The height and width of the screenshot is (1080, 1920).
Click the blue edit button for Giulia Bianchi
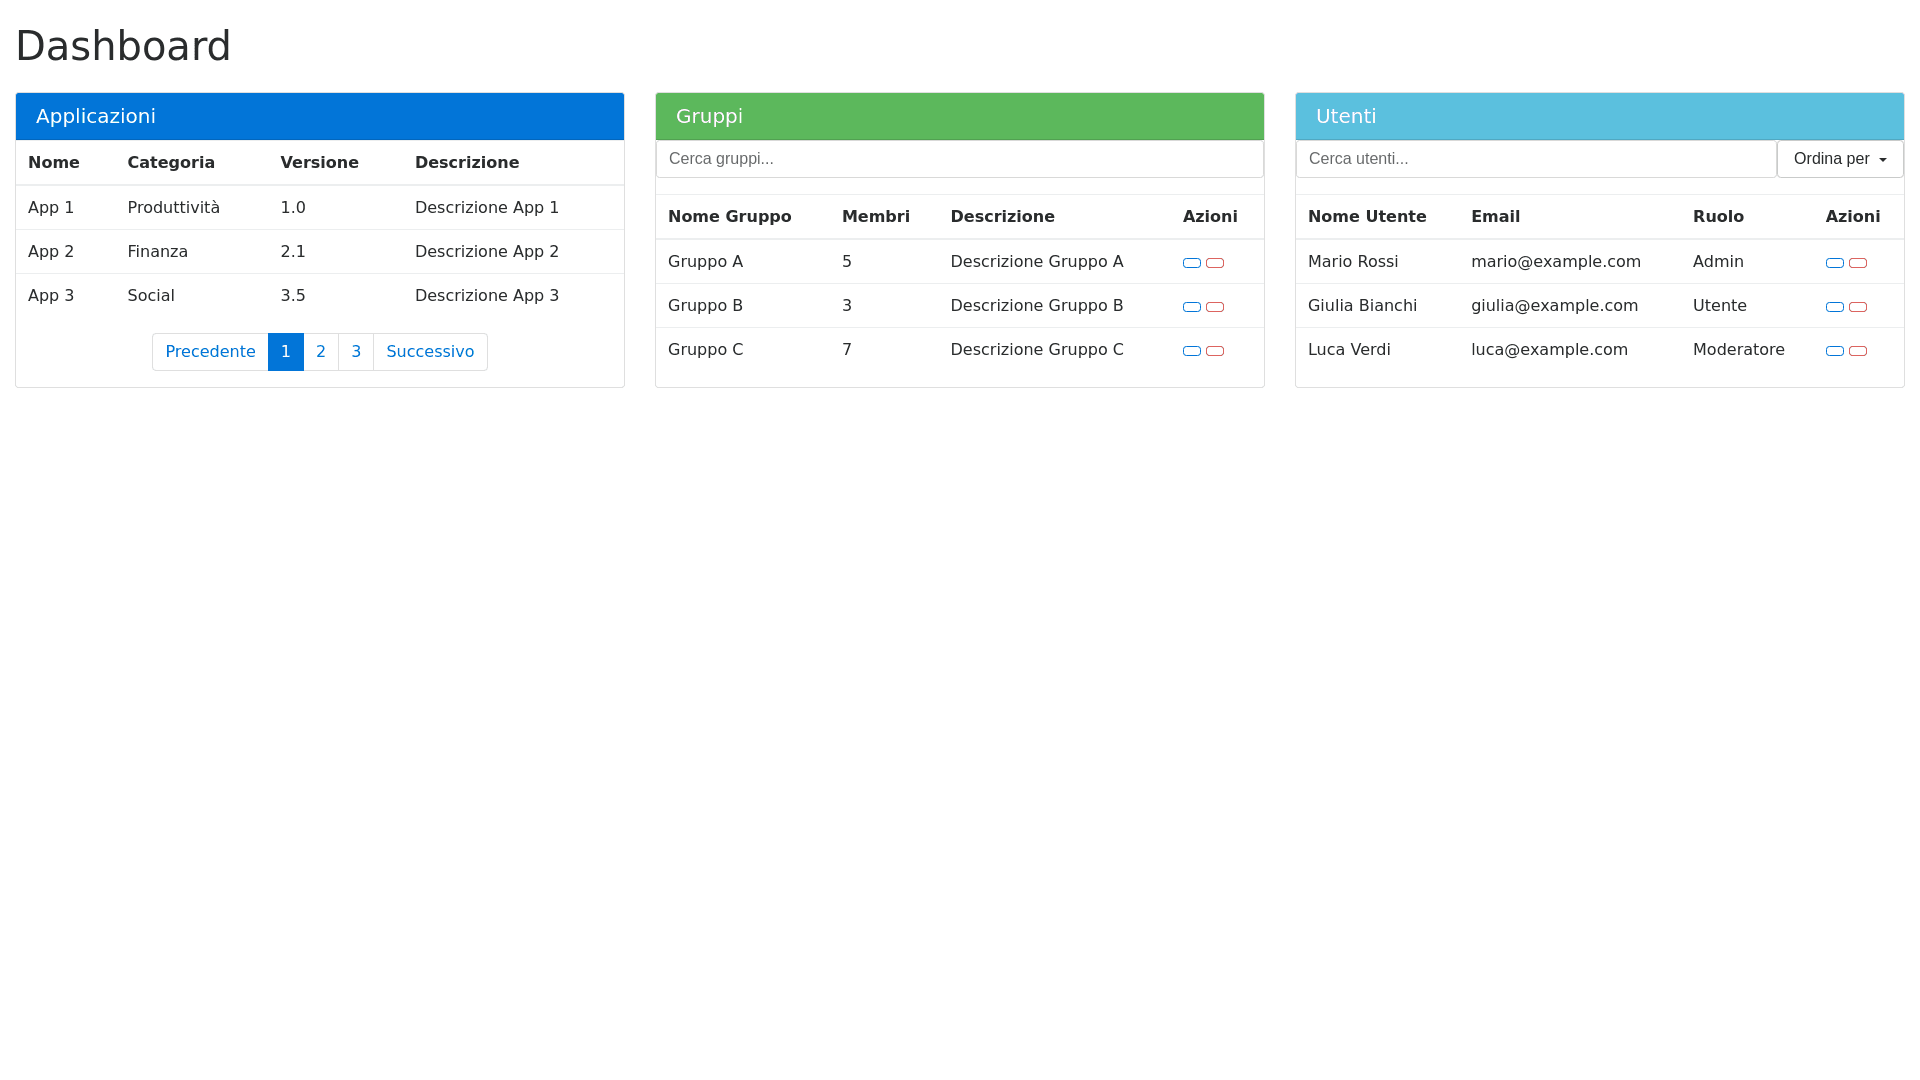tap(1835, 307)
